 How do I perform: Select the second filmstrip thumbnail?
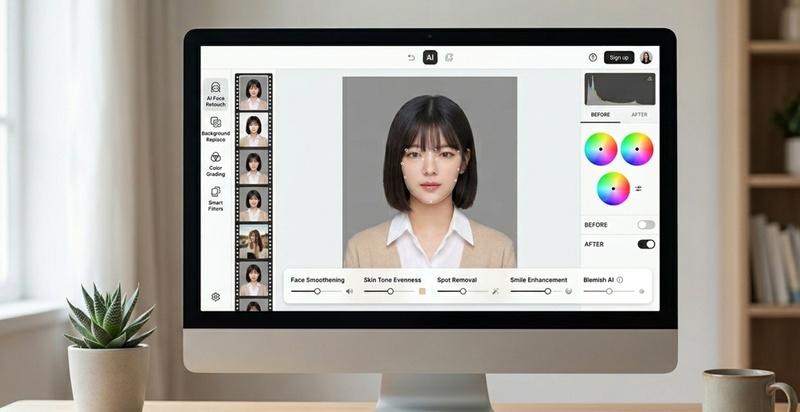254,130
